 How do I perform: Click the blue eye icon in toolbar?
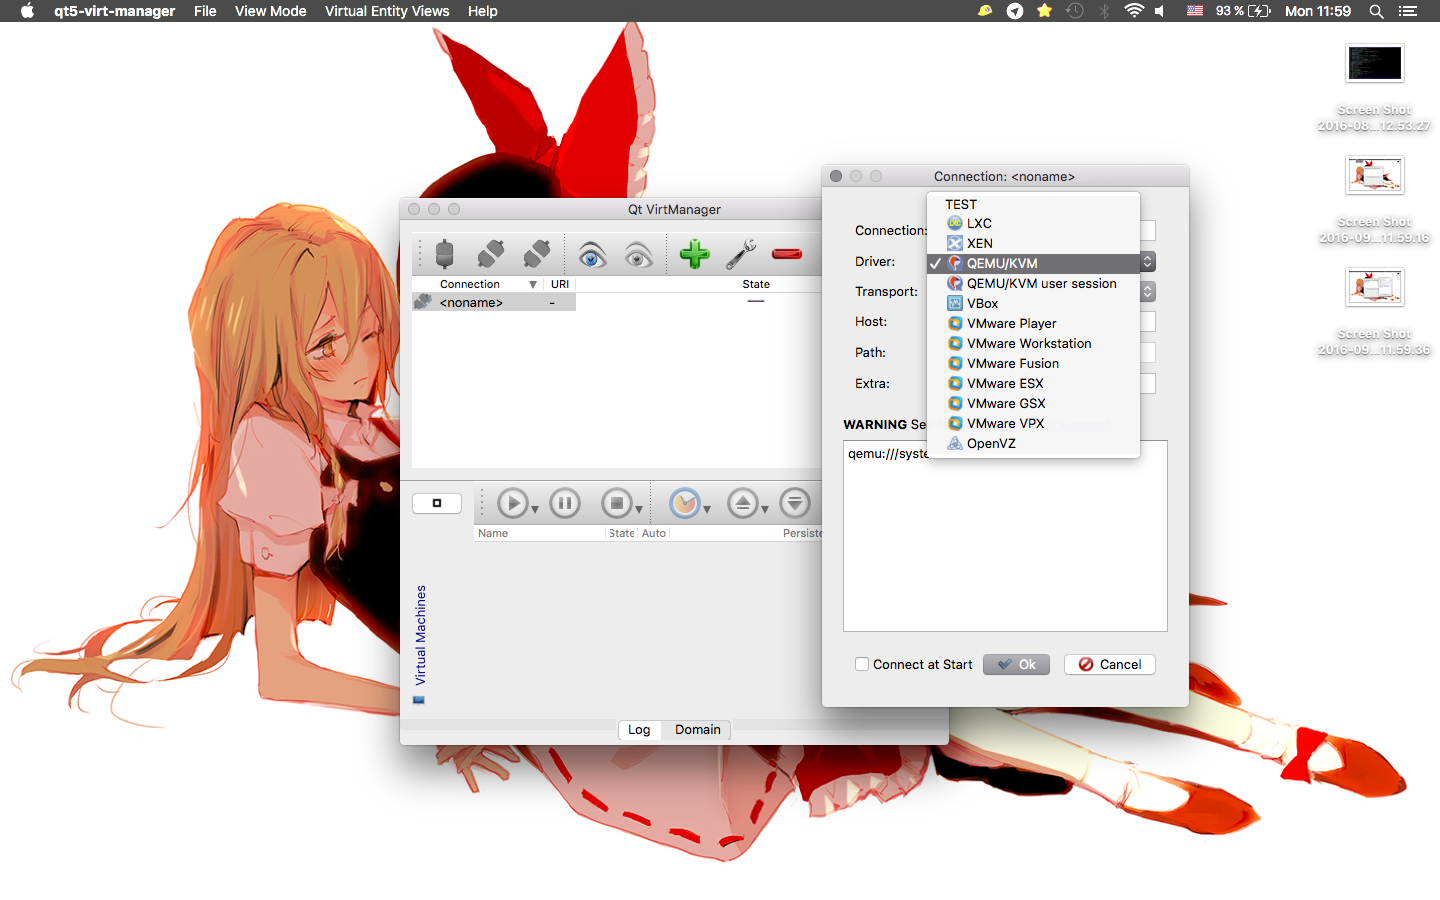click(x=592, y=255)
